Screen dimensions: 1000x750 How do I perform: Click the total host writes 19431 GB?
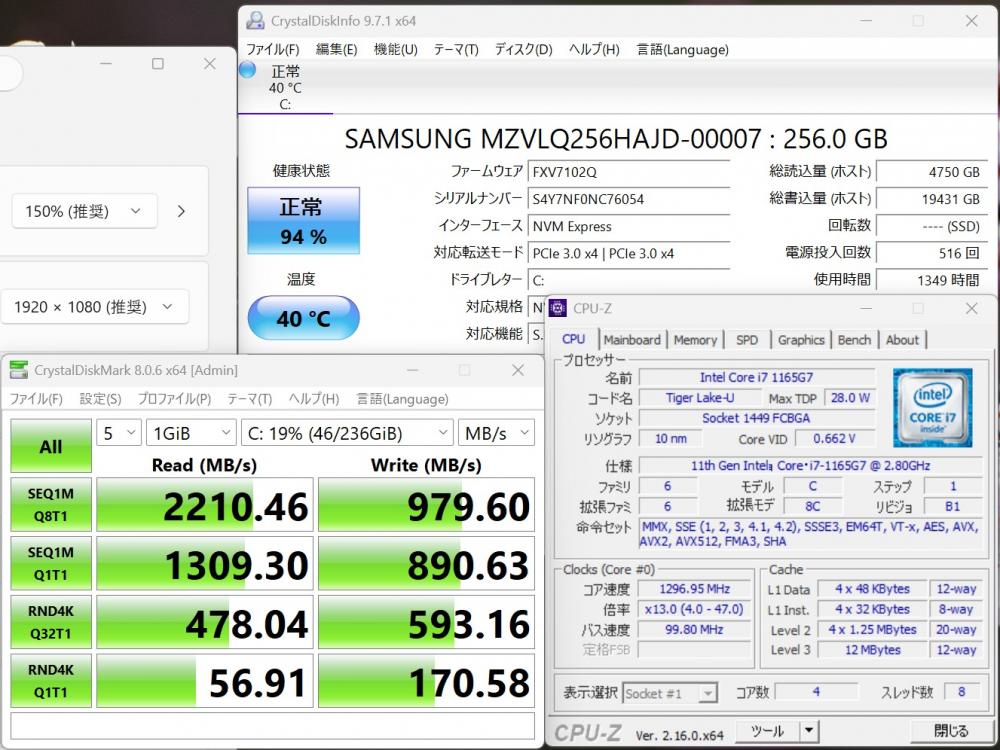click(x=932, y=199)
